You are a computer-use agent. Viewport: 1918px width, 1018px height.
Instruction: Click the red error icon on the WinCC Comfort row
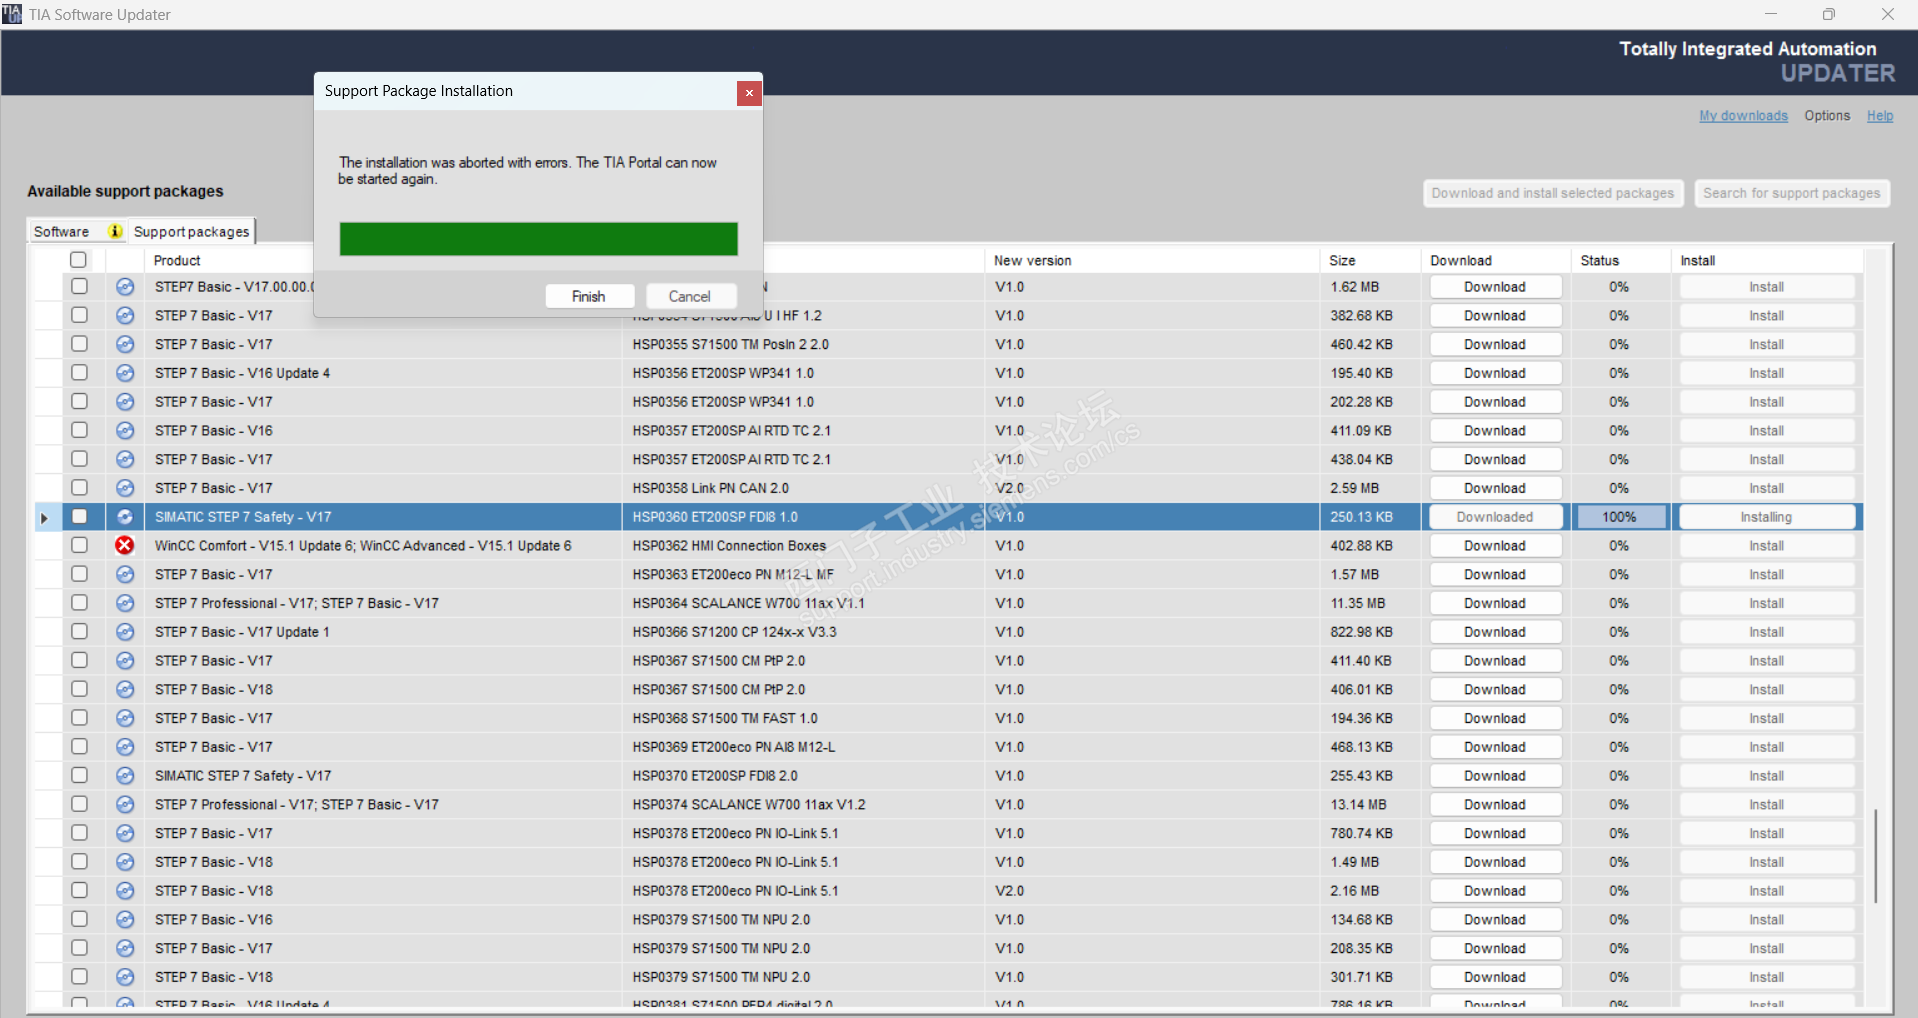125,546
